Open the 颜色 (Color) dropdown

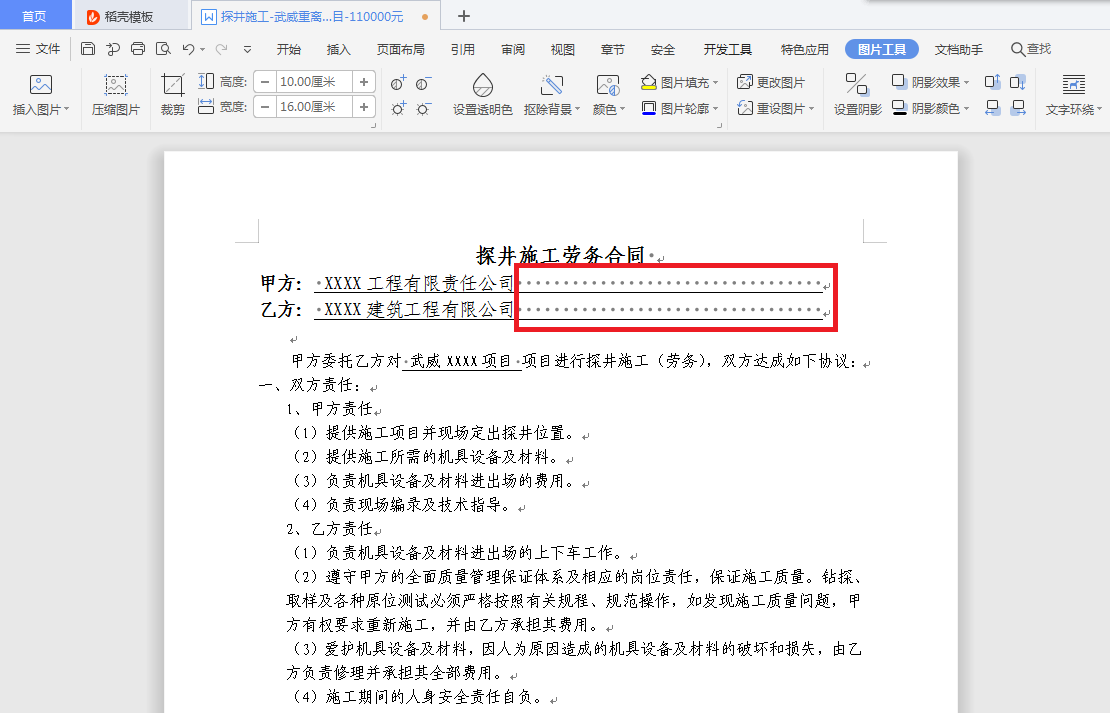pyautogui.click(x=609, y=109)
